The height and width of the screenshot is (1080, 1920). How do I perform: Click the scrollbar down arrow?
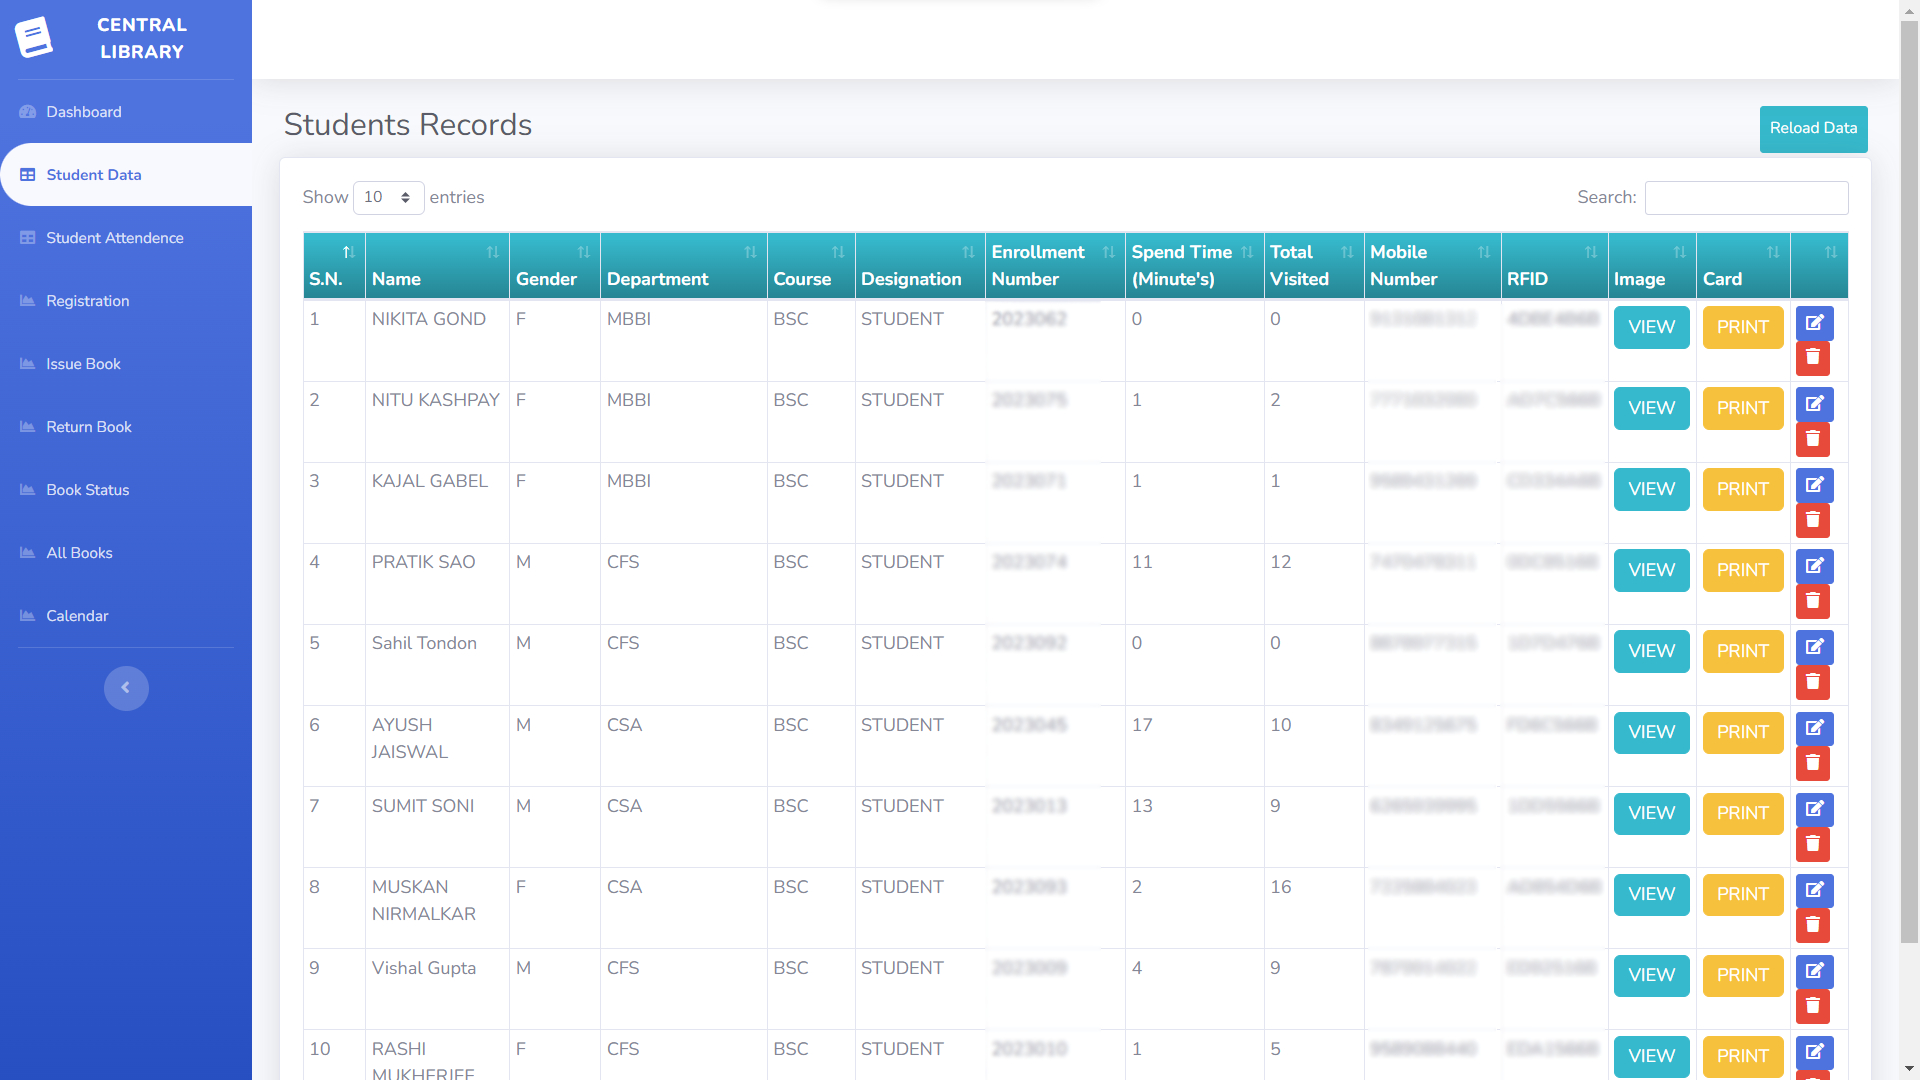[x=1909, y=1069]
